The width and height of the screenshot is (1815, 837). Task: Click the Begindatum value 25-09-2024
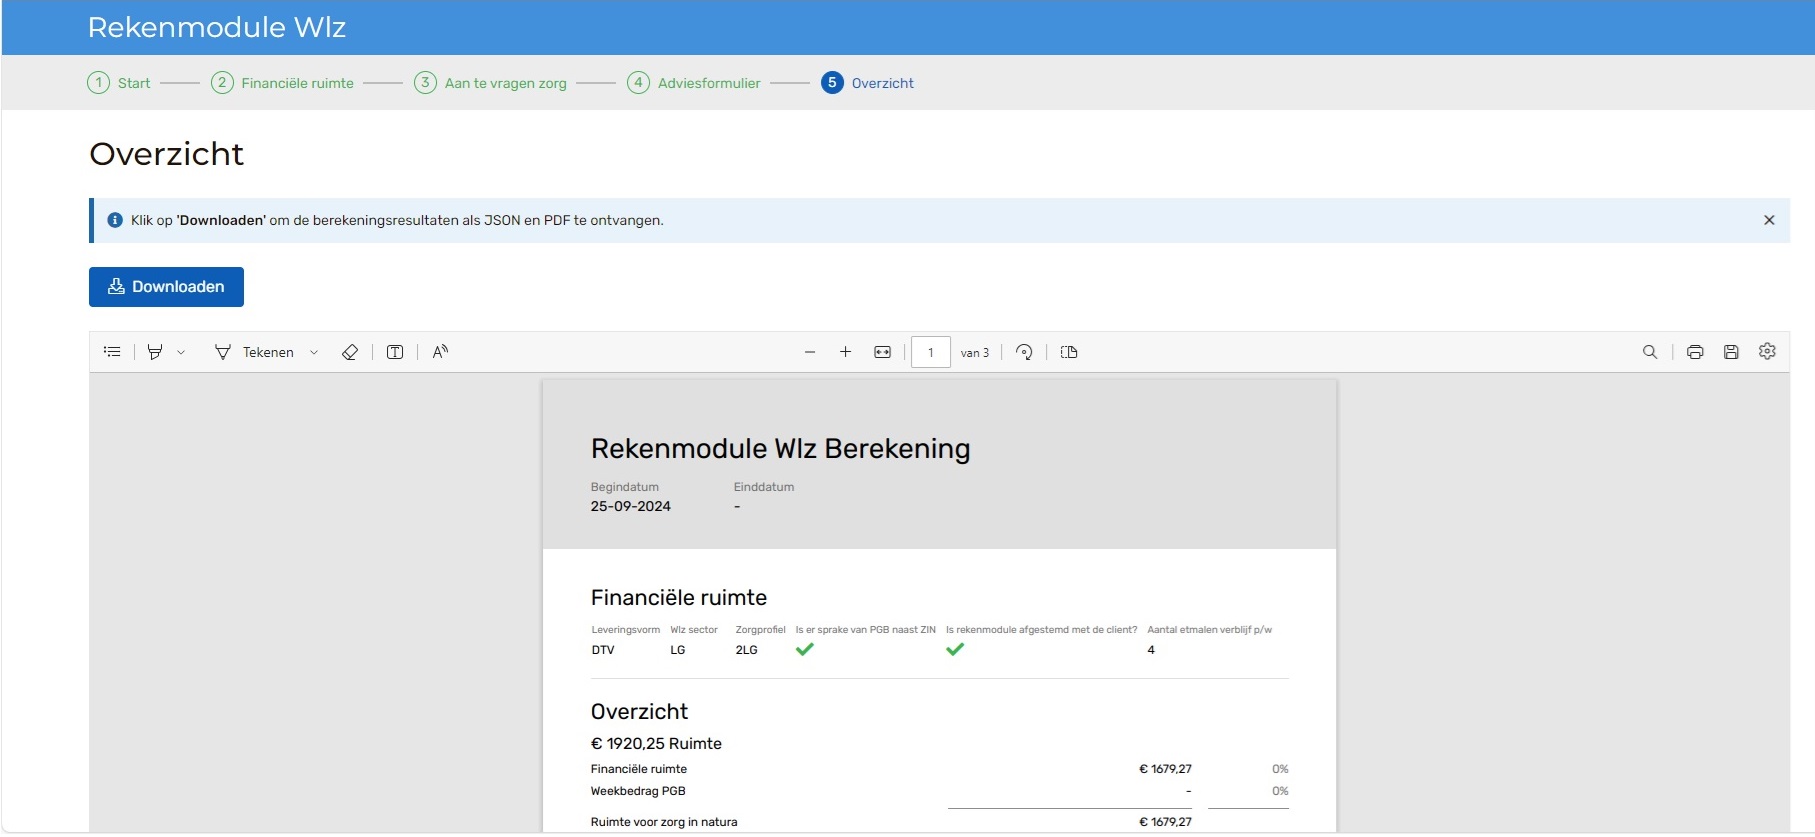point(631,507)
